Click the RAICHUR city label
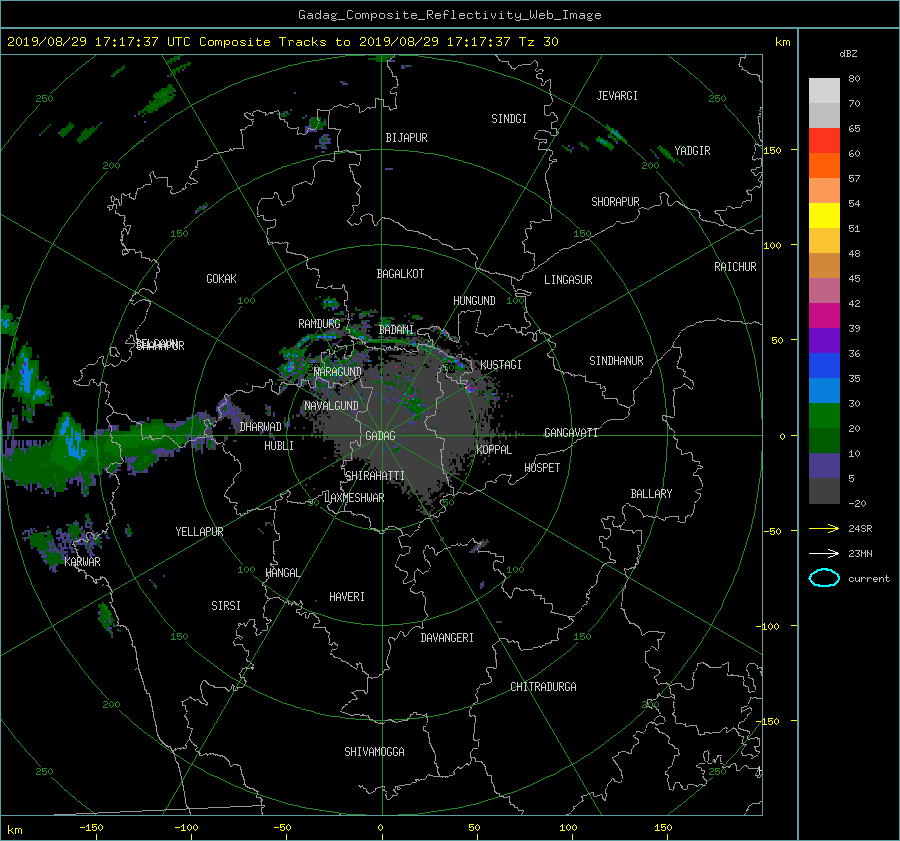The image size is (900, 841). tap(735, 267)
